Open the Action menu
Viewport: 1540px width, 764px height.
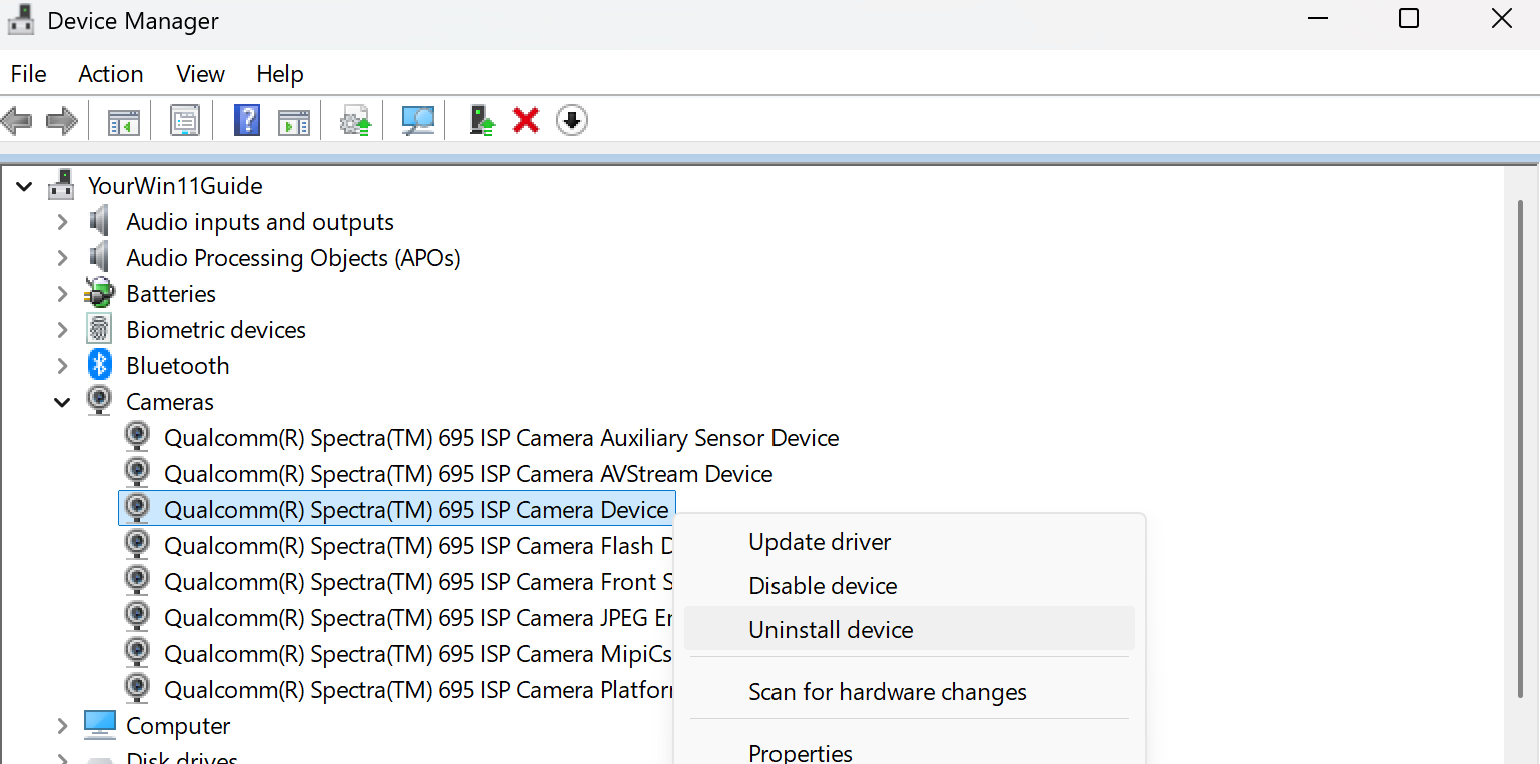111,74
